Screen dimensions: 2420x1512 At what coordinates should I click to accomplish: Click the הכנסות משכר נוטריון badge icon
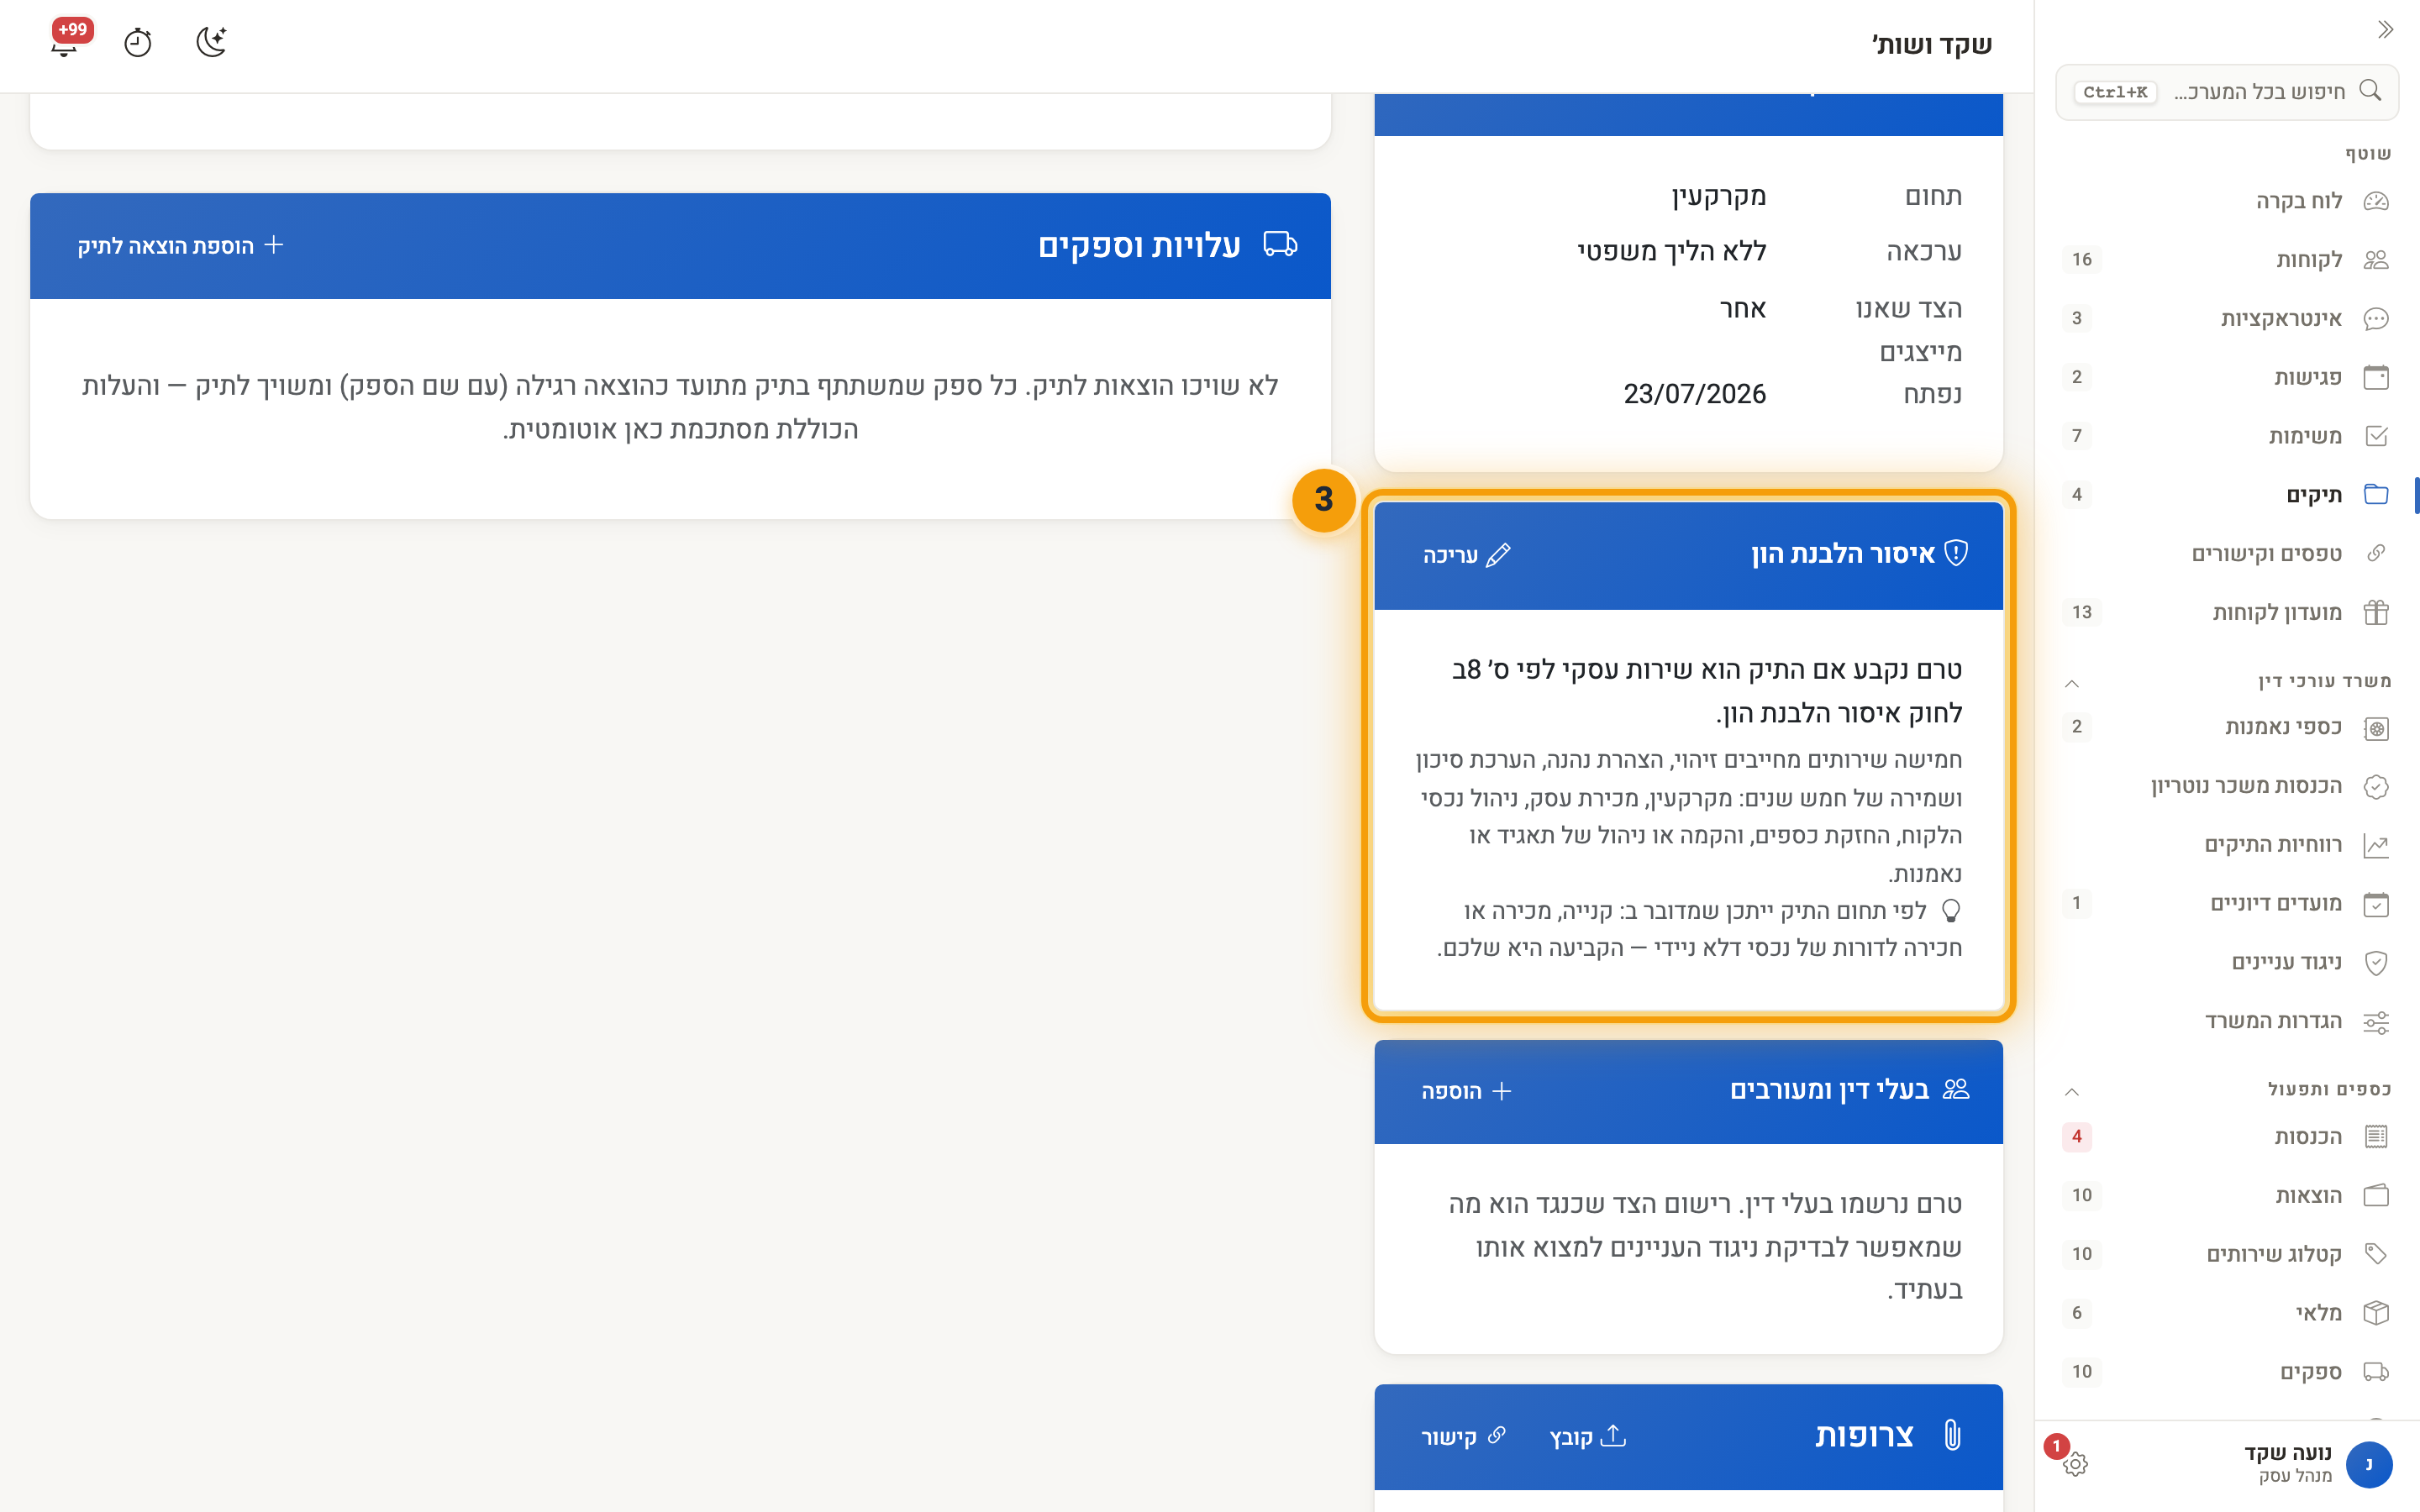pos(2376,787)
